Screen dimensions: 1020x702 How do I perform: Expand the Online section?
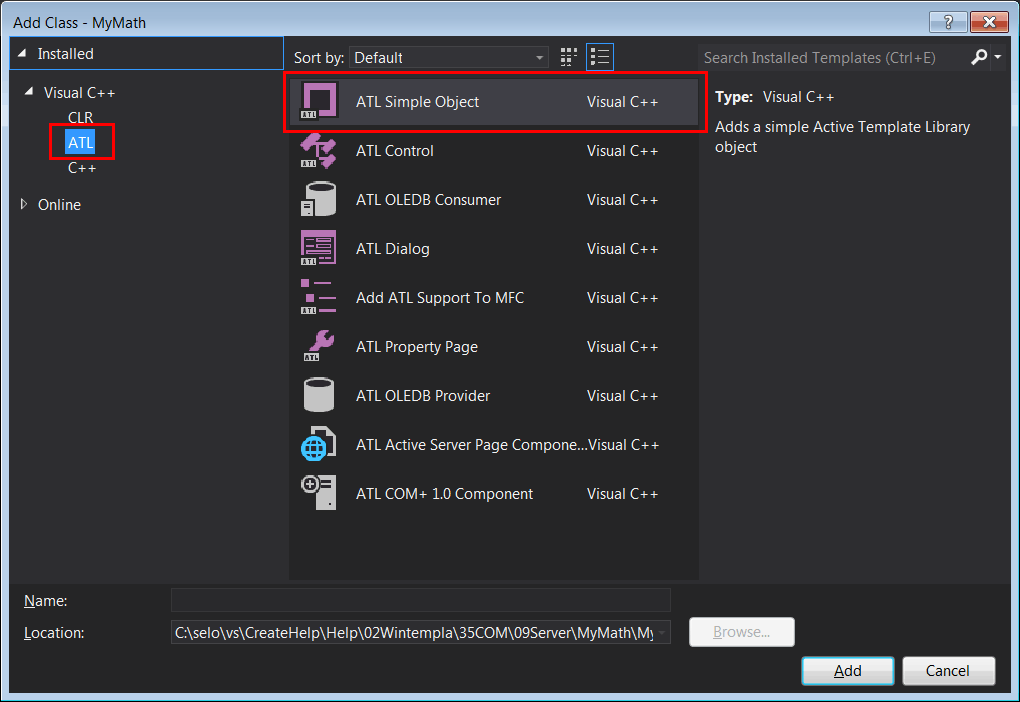click(24, 204)
